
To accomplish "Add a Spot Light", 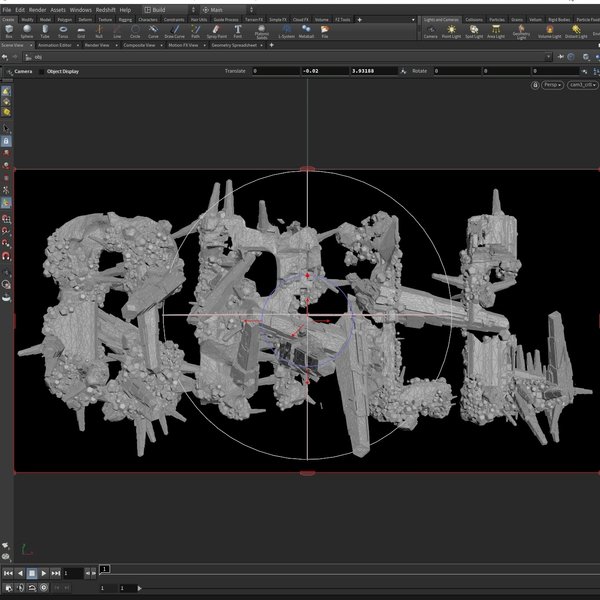I will pyautogui.click(x=474, y=31).
